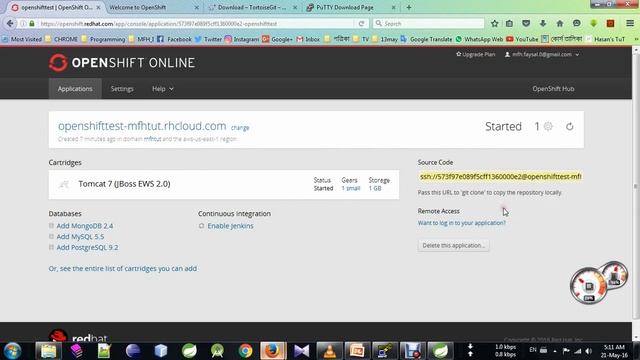Switch to the PuTTY Download Page tab
640x360 pixels.
pyautogui.click(x=350, y=7)
